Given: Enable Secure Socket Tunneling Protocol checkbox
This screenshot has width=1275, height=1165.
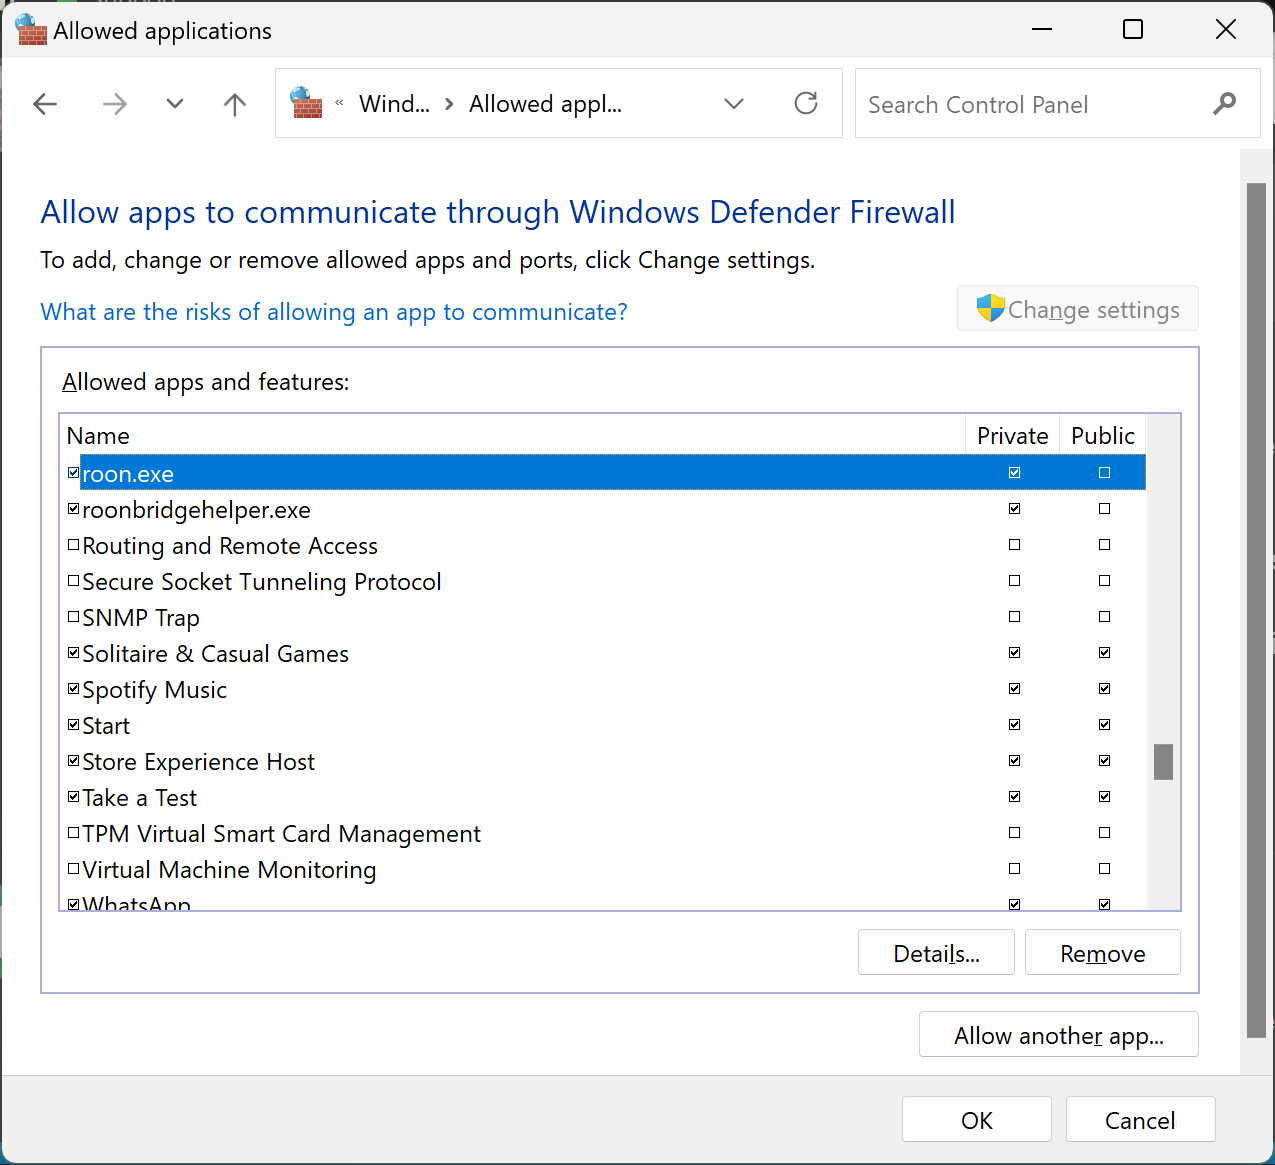Looking at the screenshot, I should tap(73, 581).
